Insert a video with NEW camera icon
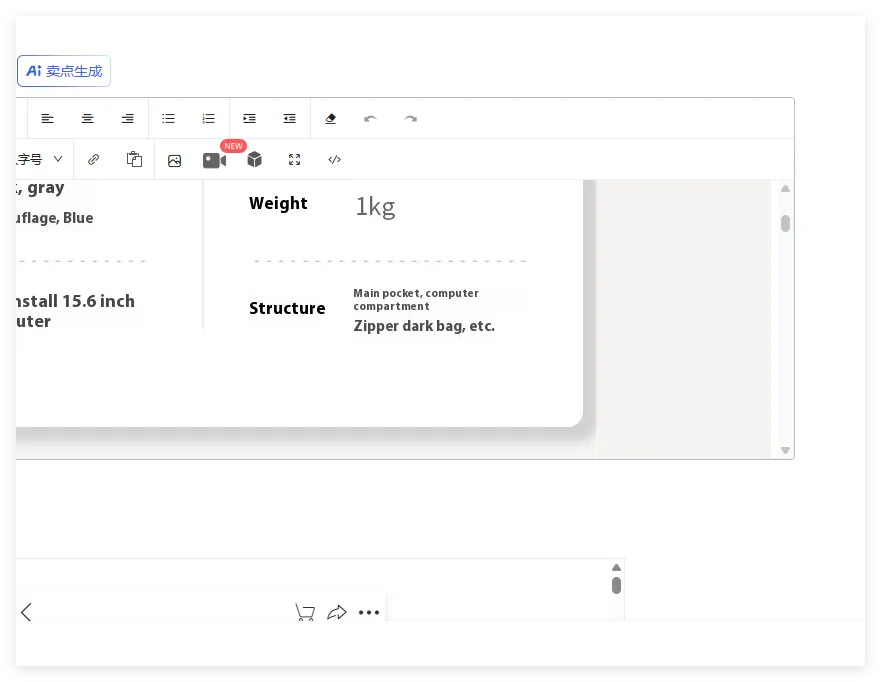Image resolution: width=881 pixels, height=682 pixels. pos(215,161)
